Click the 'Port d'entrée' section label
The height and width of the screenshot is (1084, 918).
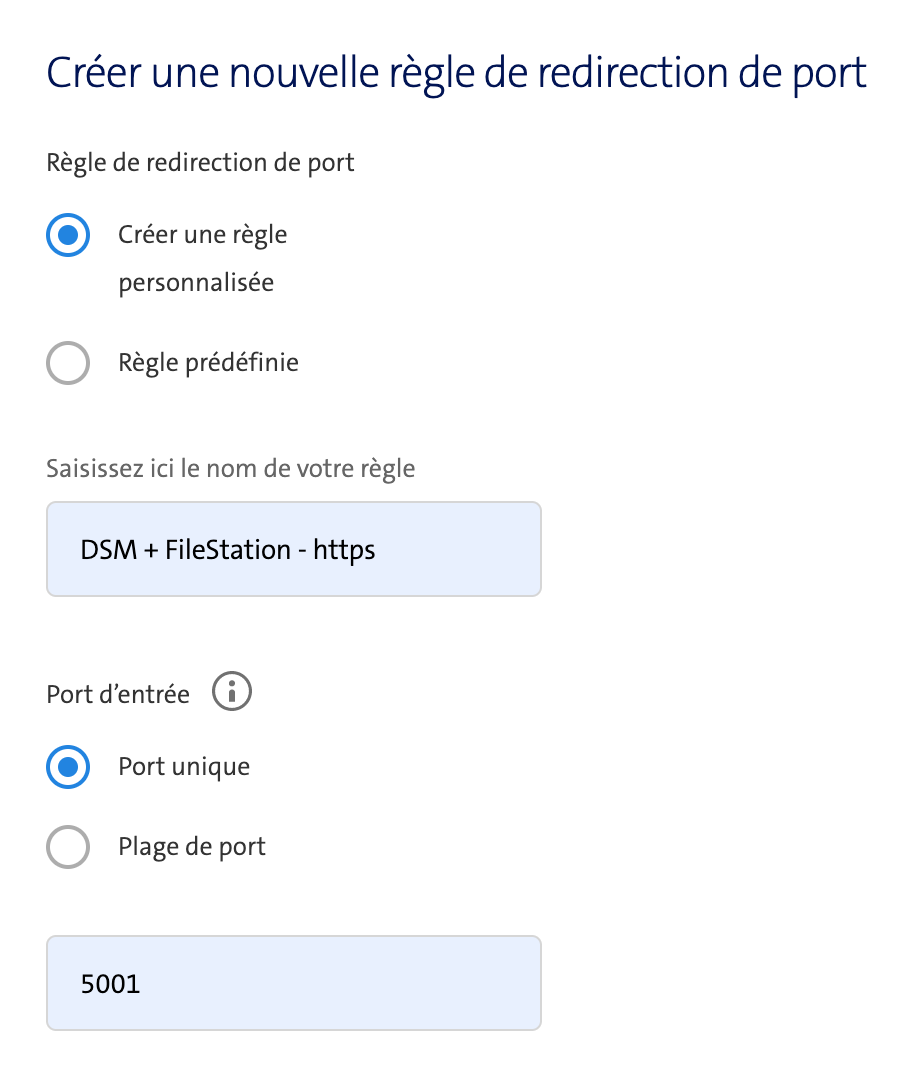(118, 694)
